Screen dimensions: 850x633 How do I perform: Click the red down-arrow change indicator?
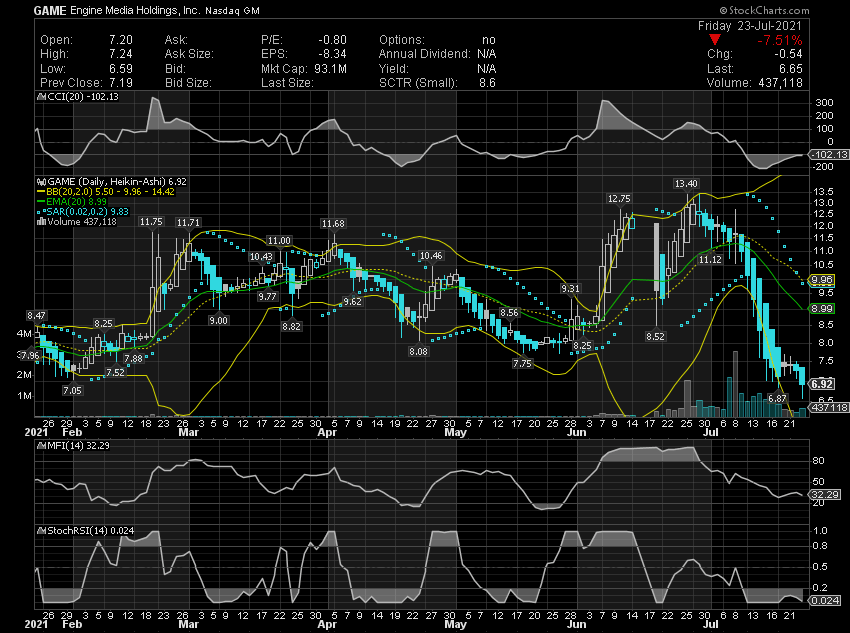click(714, 40)
